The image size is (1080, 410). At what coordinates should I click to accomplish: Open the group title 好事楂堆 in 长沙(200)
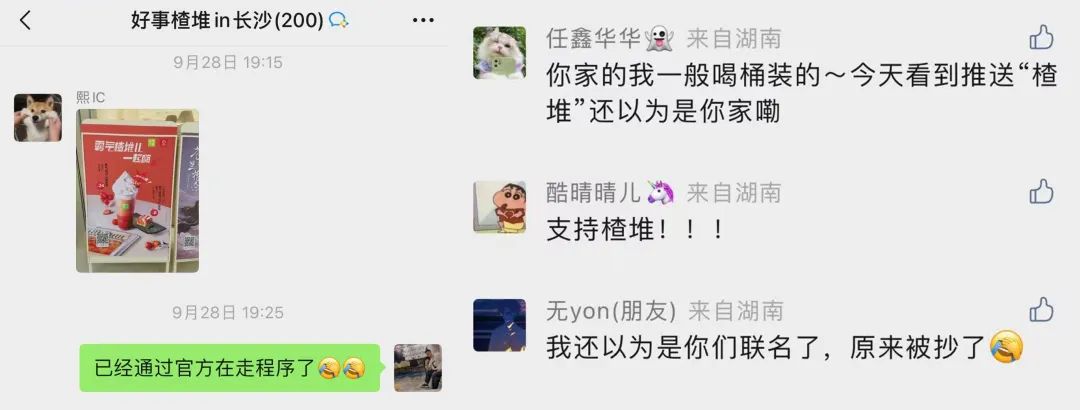(x=227, y=21)
